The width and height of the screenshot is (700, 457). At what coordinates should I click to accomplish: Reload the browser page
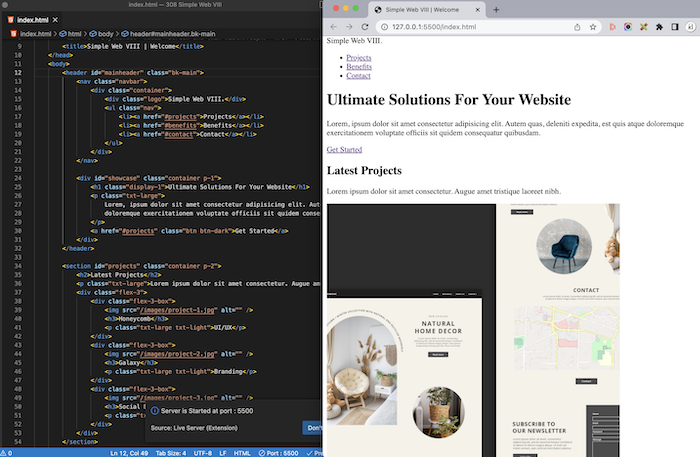coord(365,27)
